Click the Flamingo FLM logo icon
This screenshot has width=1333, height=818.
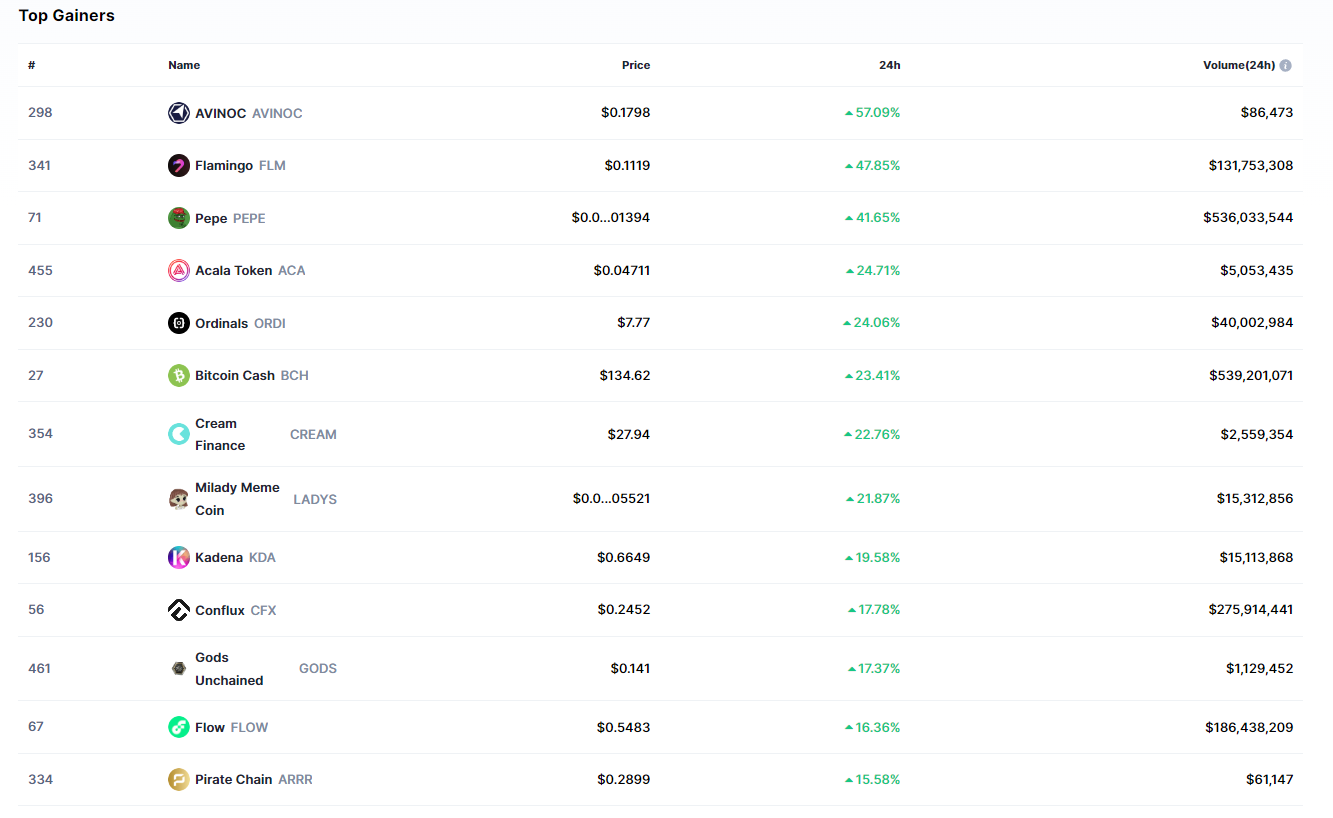point(179,166)
